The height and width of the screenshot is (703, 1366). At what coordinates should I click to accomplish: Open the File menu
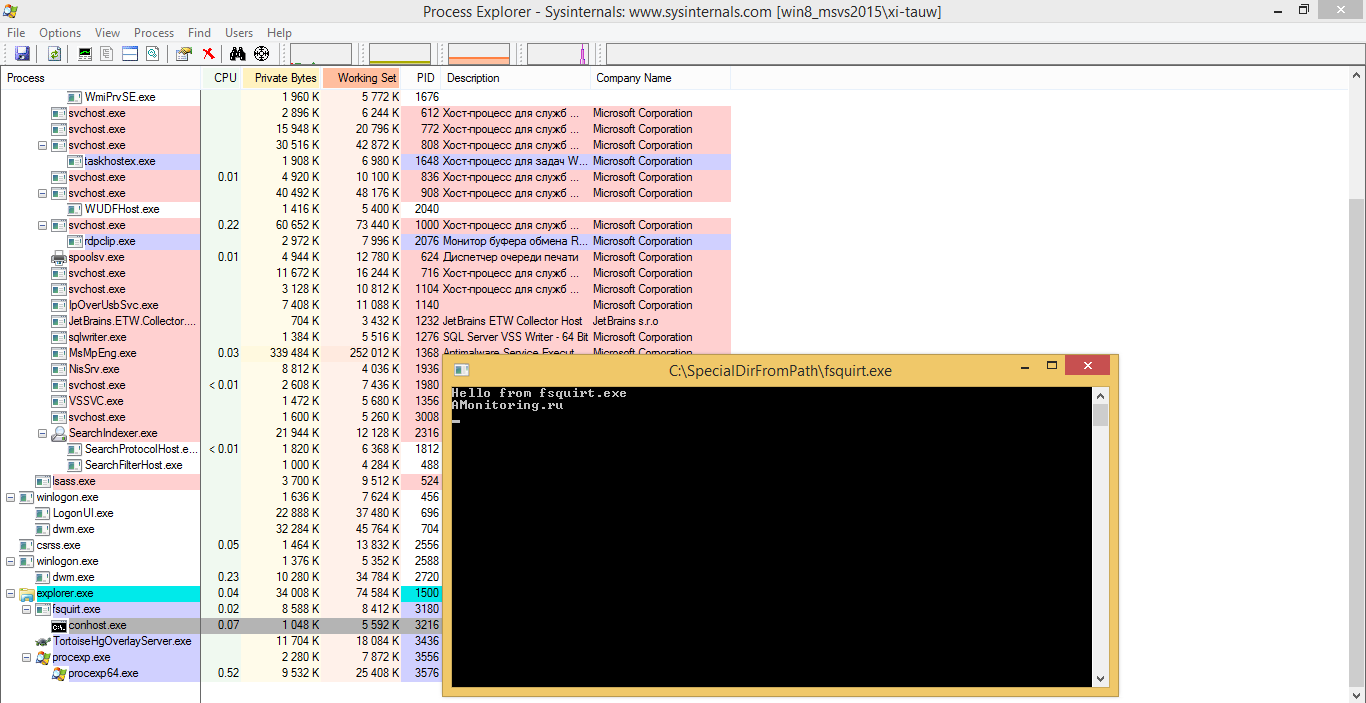click(x=16, y=33)
